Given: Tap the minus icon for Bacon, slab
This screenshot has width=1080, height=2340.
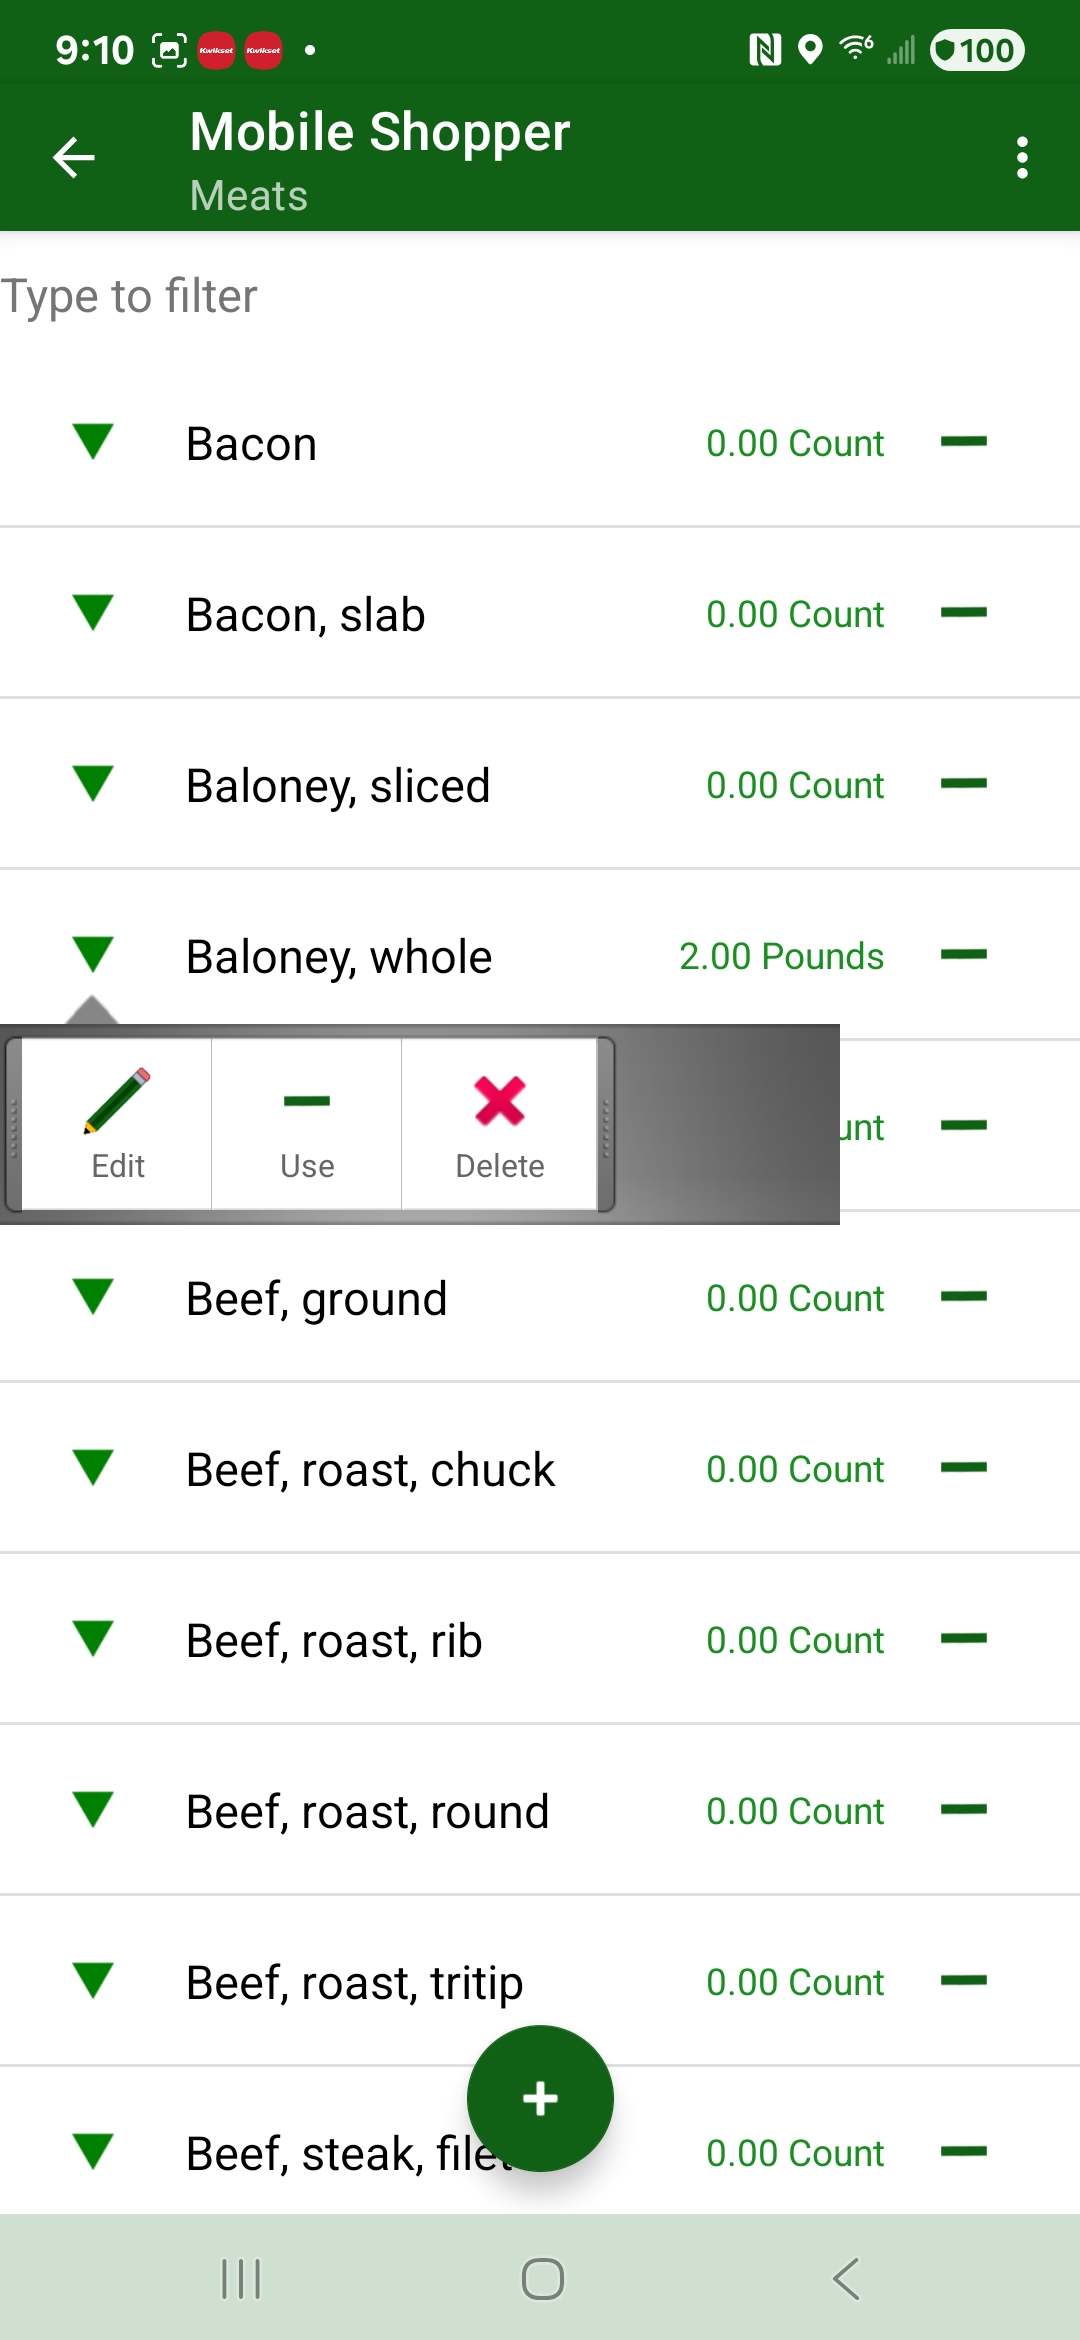Looking at the screenshot, I should click(963, 613).
